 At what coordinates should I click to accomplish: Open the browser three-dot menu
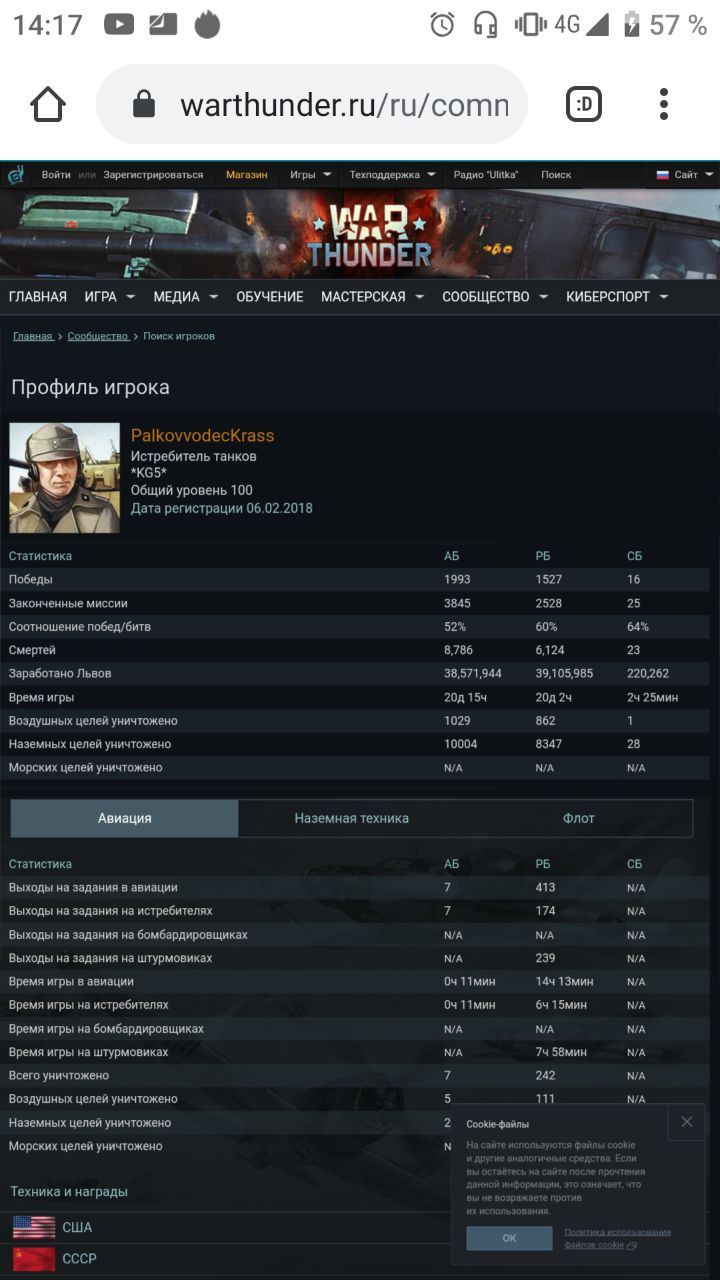(664, 104)
